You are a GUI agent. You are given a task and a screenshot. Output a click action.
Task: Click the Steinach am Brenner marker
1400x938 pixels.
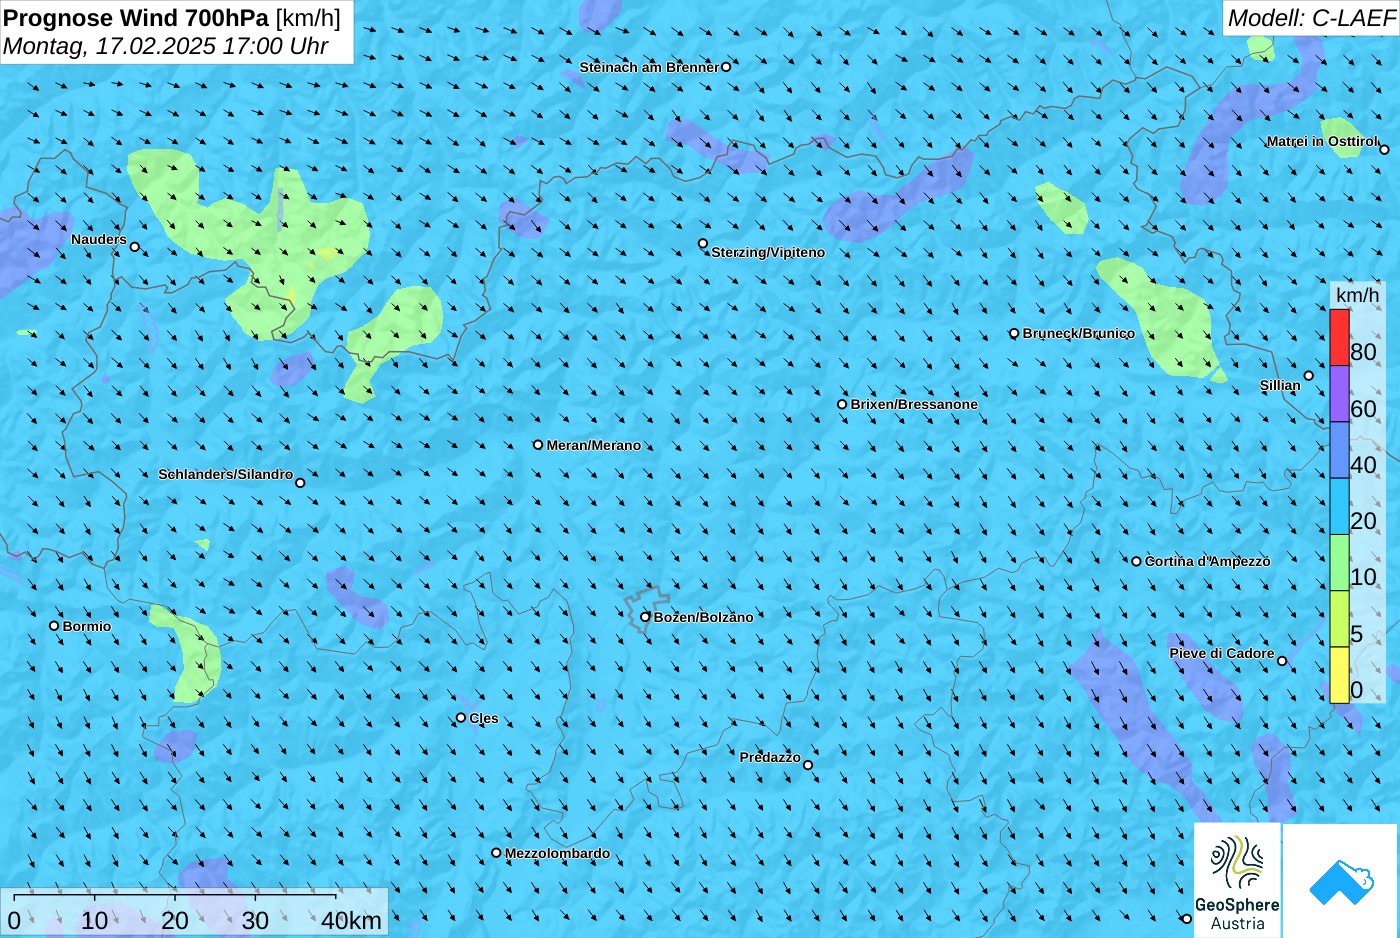tap(726, 67)
